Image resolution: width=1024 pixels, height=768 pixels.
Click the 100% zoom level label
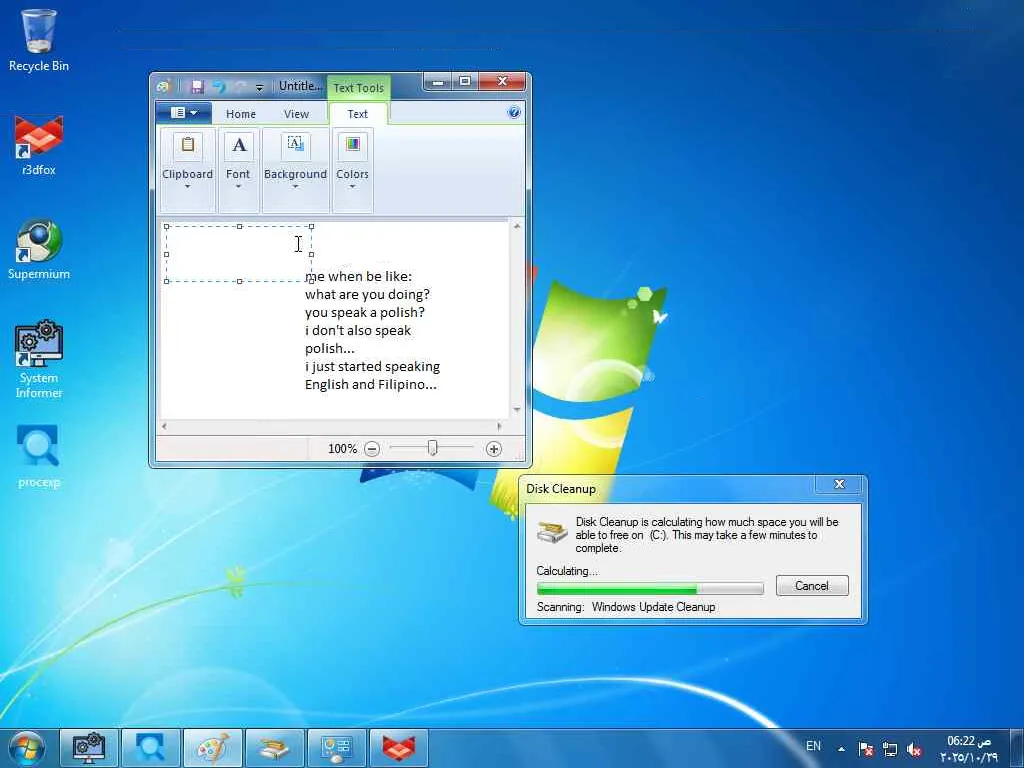(342, 449)
